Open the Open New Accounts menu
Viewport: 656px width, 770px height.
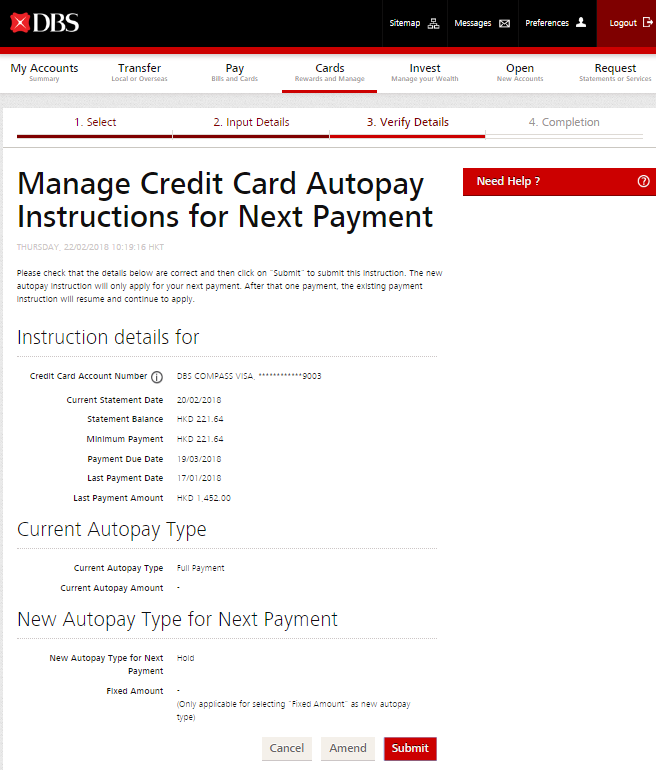coord(519,72)
